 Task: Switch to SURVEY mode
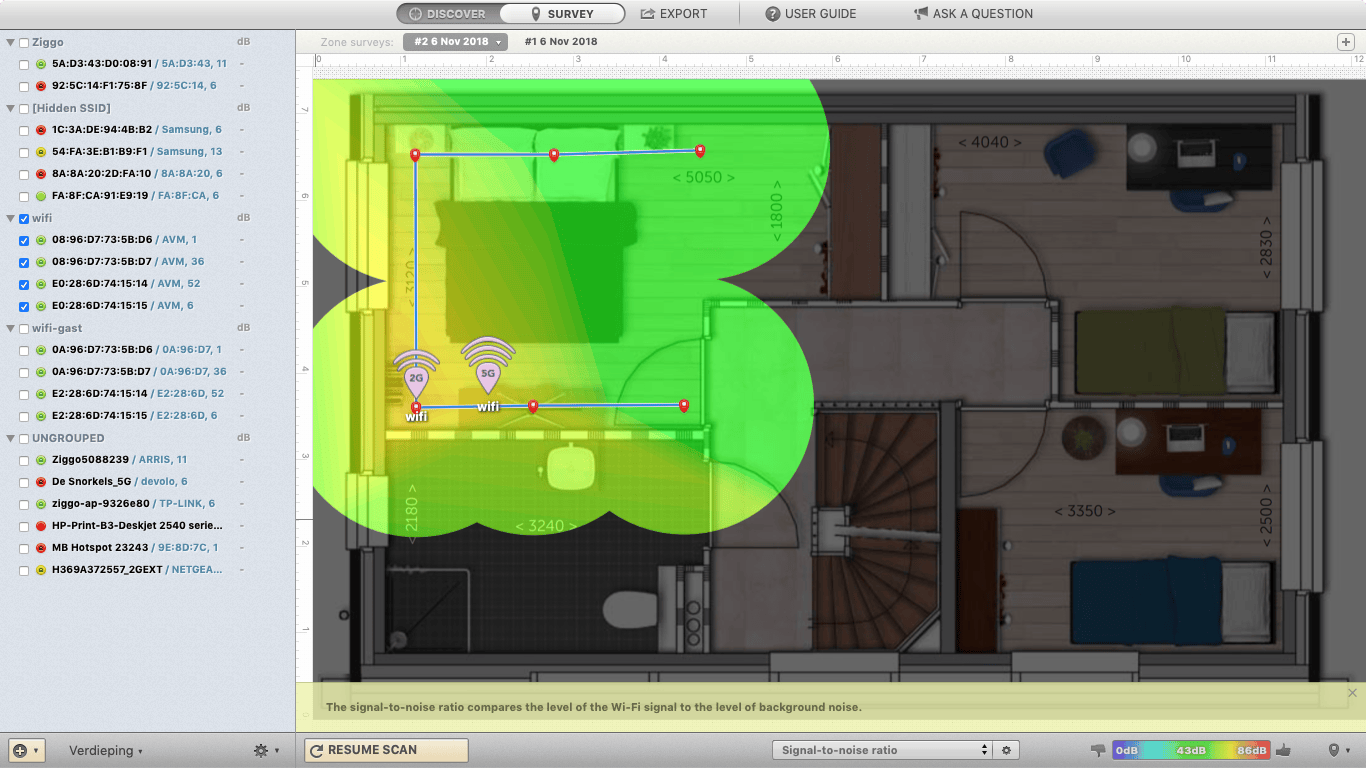click(x=563, y=14)
